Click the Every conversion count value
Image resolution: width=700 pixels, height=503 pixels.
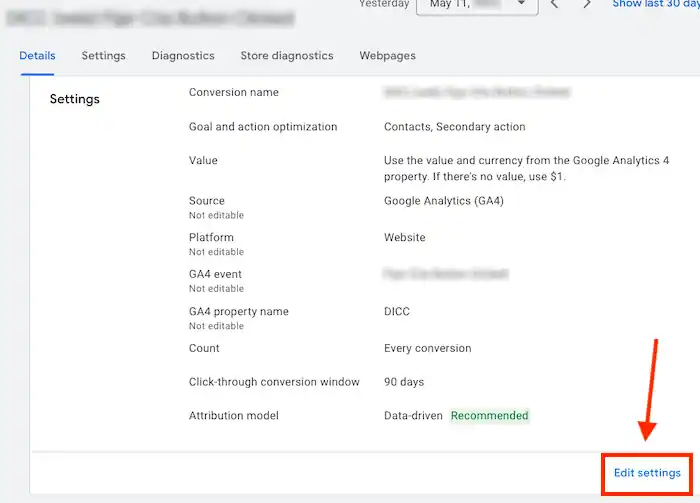[427, 349]
